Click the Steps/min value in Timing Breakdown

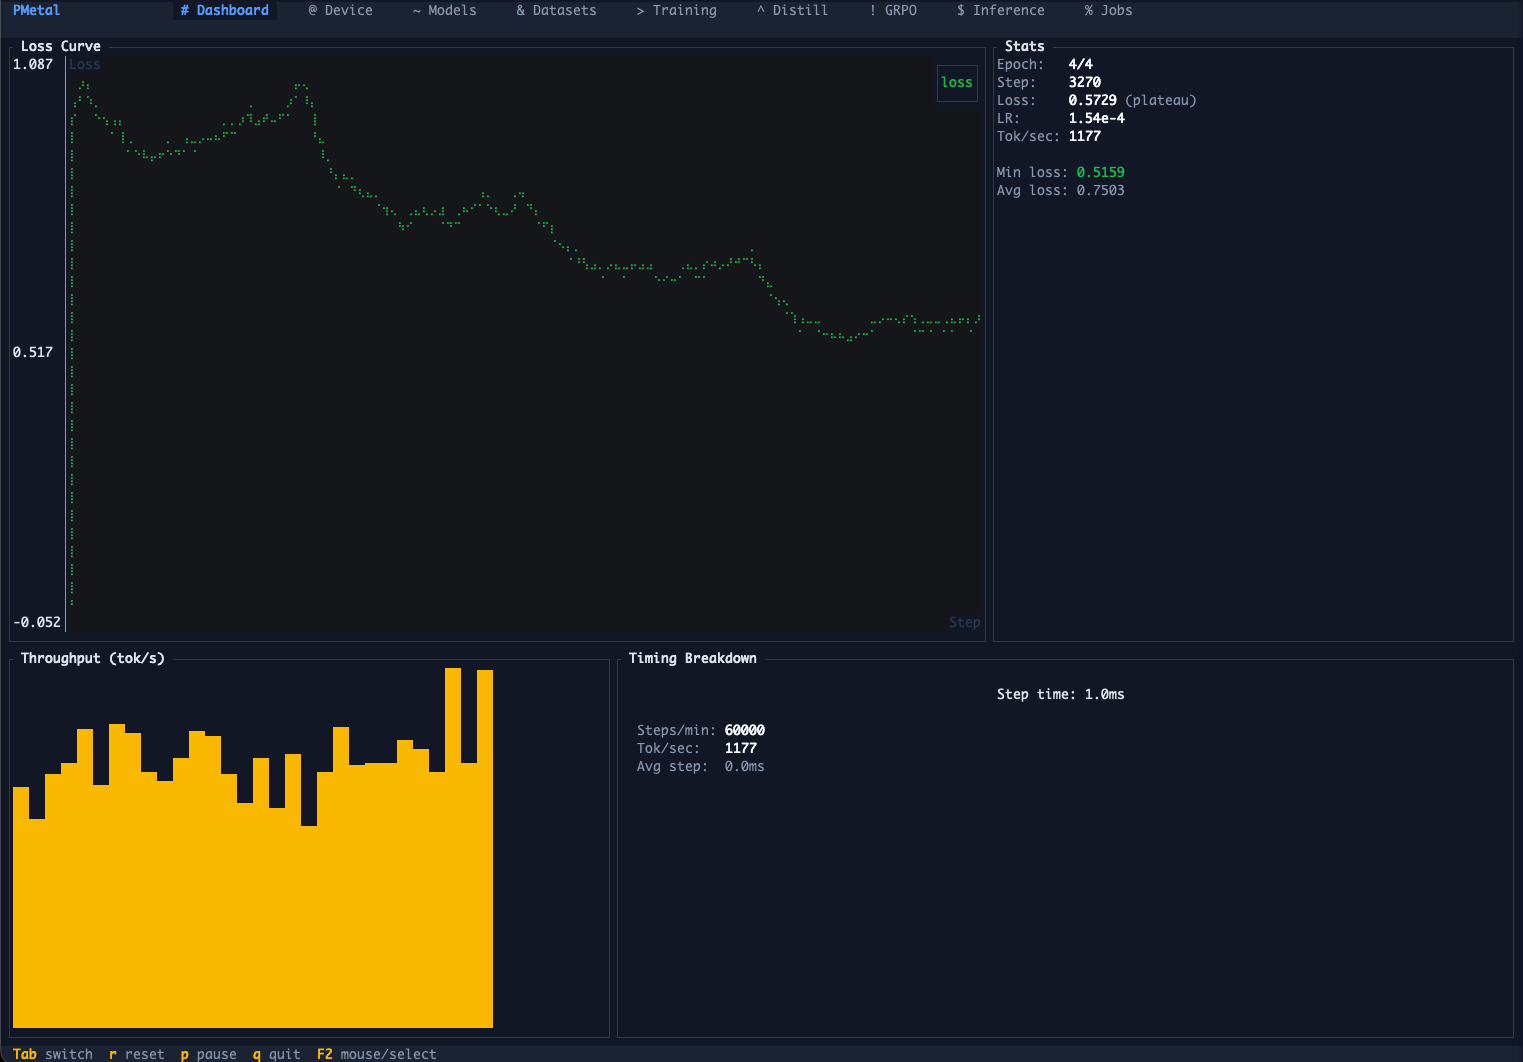click(x=744, y=730)
